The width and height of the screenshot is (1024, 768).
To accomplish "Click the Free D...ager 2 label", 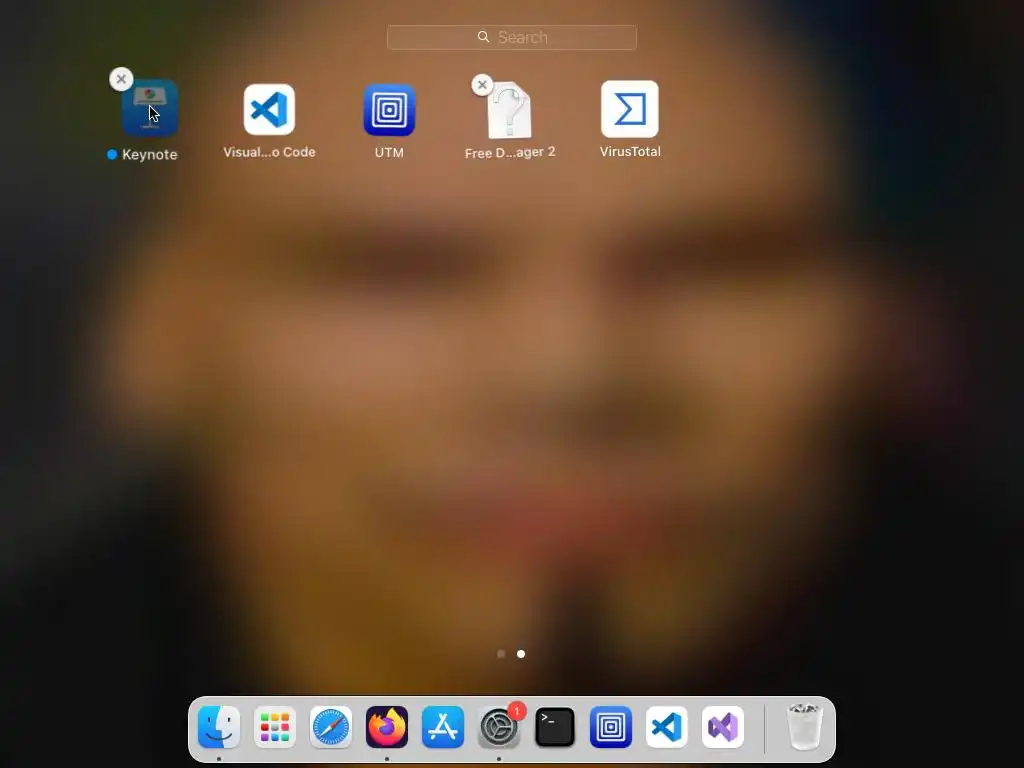I will click(x=510, y=153).
